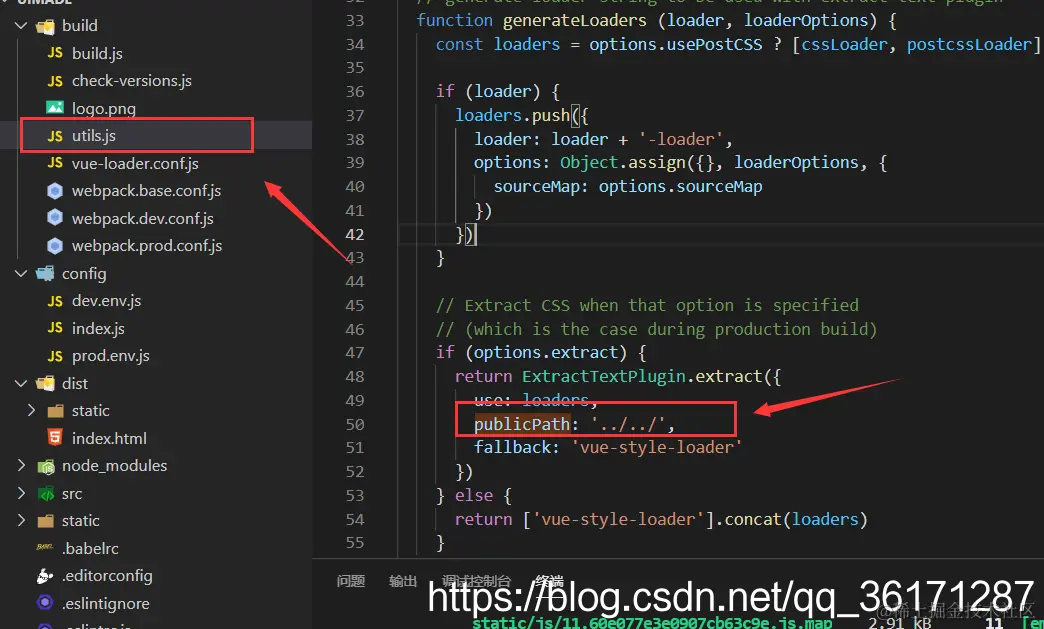Click line number 42 in the gutter
This screenshot has height=629, width=1044.
coord(354,234)
